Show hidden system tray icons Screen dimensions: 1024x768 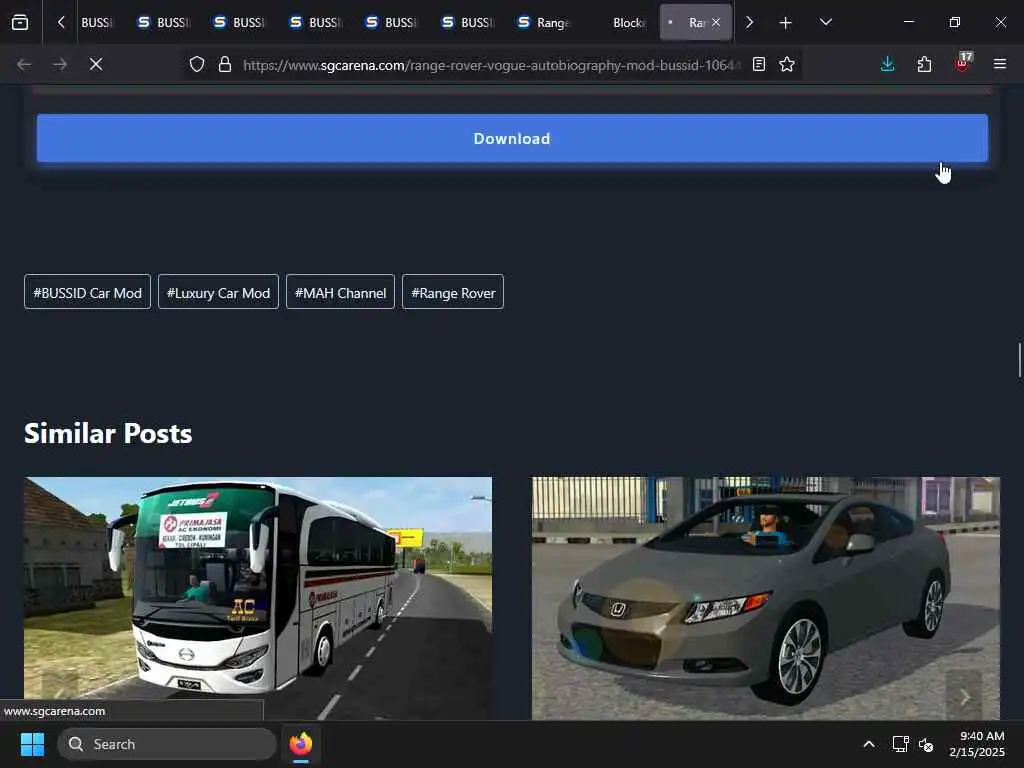(869, 744)
